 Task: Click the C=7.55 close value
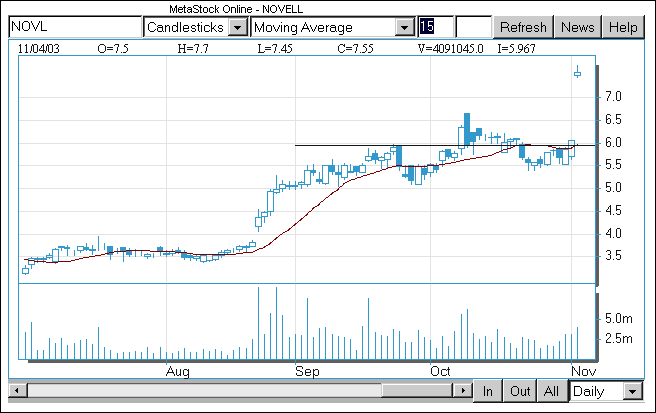pyautogui.click(x=356, y=49)
